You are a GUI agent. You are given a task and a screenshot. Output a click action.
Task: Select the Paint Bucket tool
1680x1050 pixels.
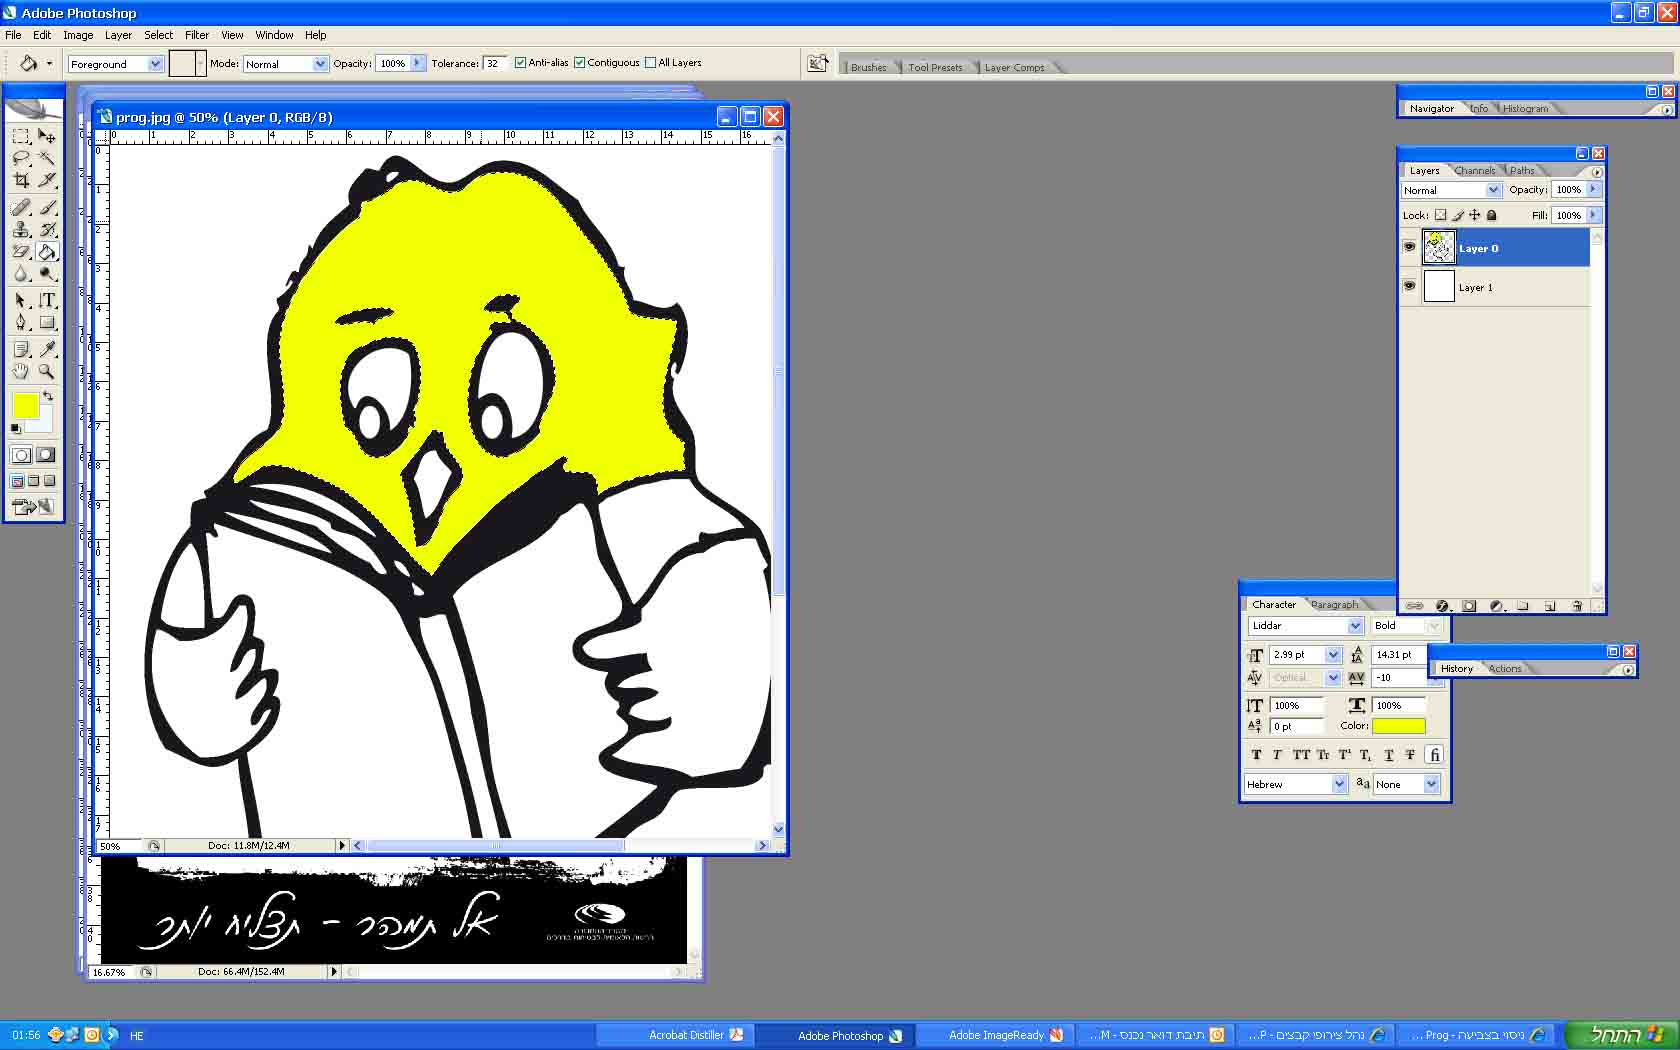pos(47,251)
